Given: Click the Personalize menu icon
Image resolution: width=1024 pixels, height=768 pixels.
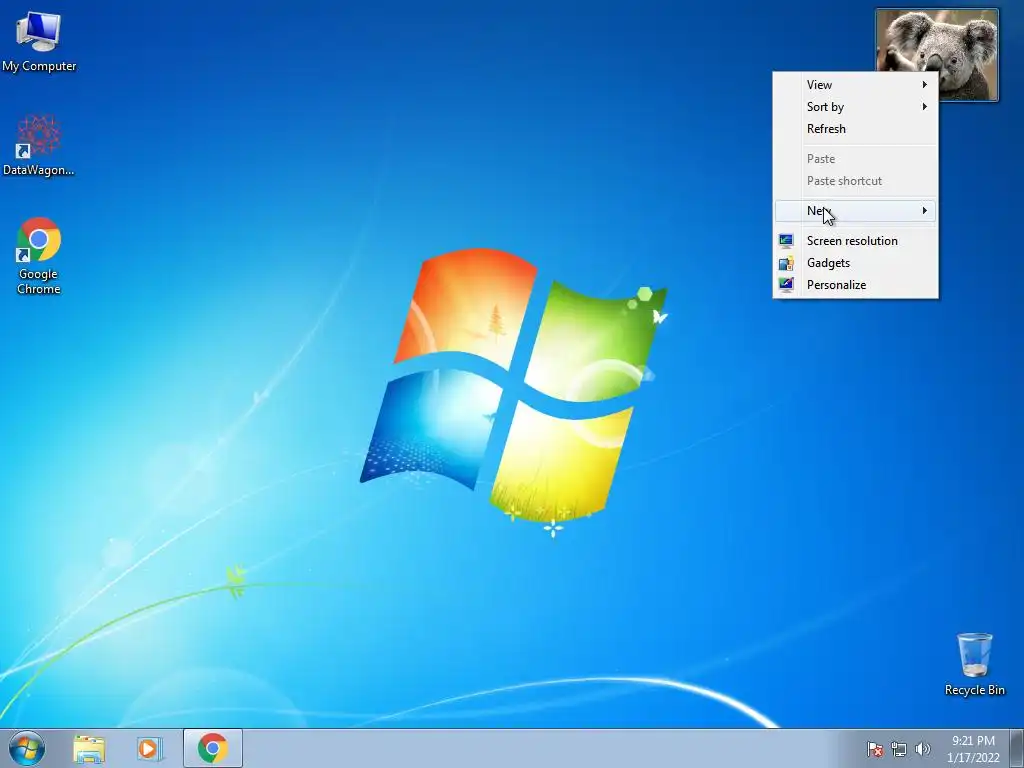Looking at the screenshot, I should 786,285.
